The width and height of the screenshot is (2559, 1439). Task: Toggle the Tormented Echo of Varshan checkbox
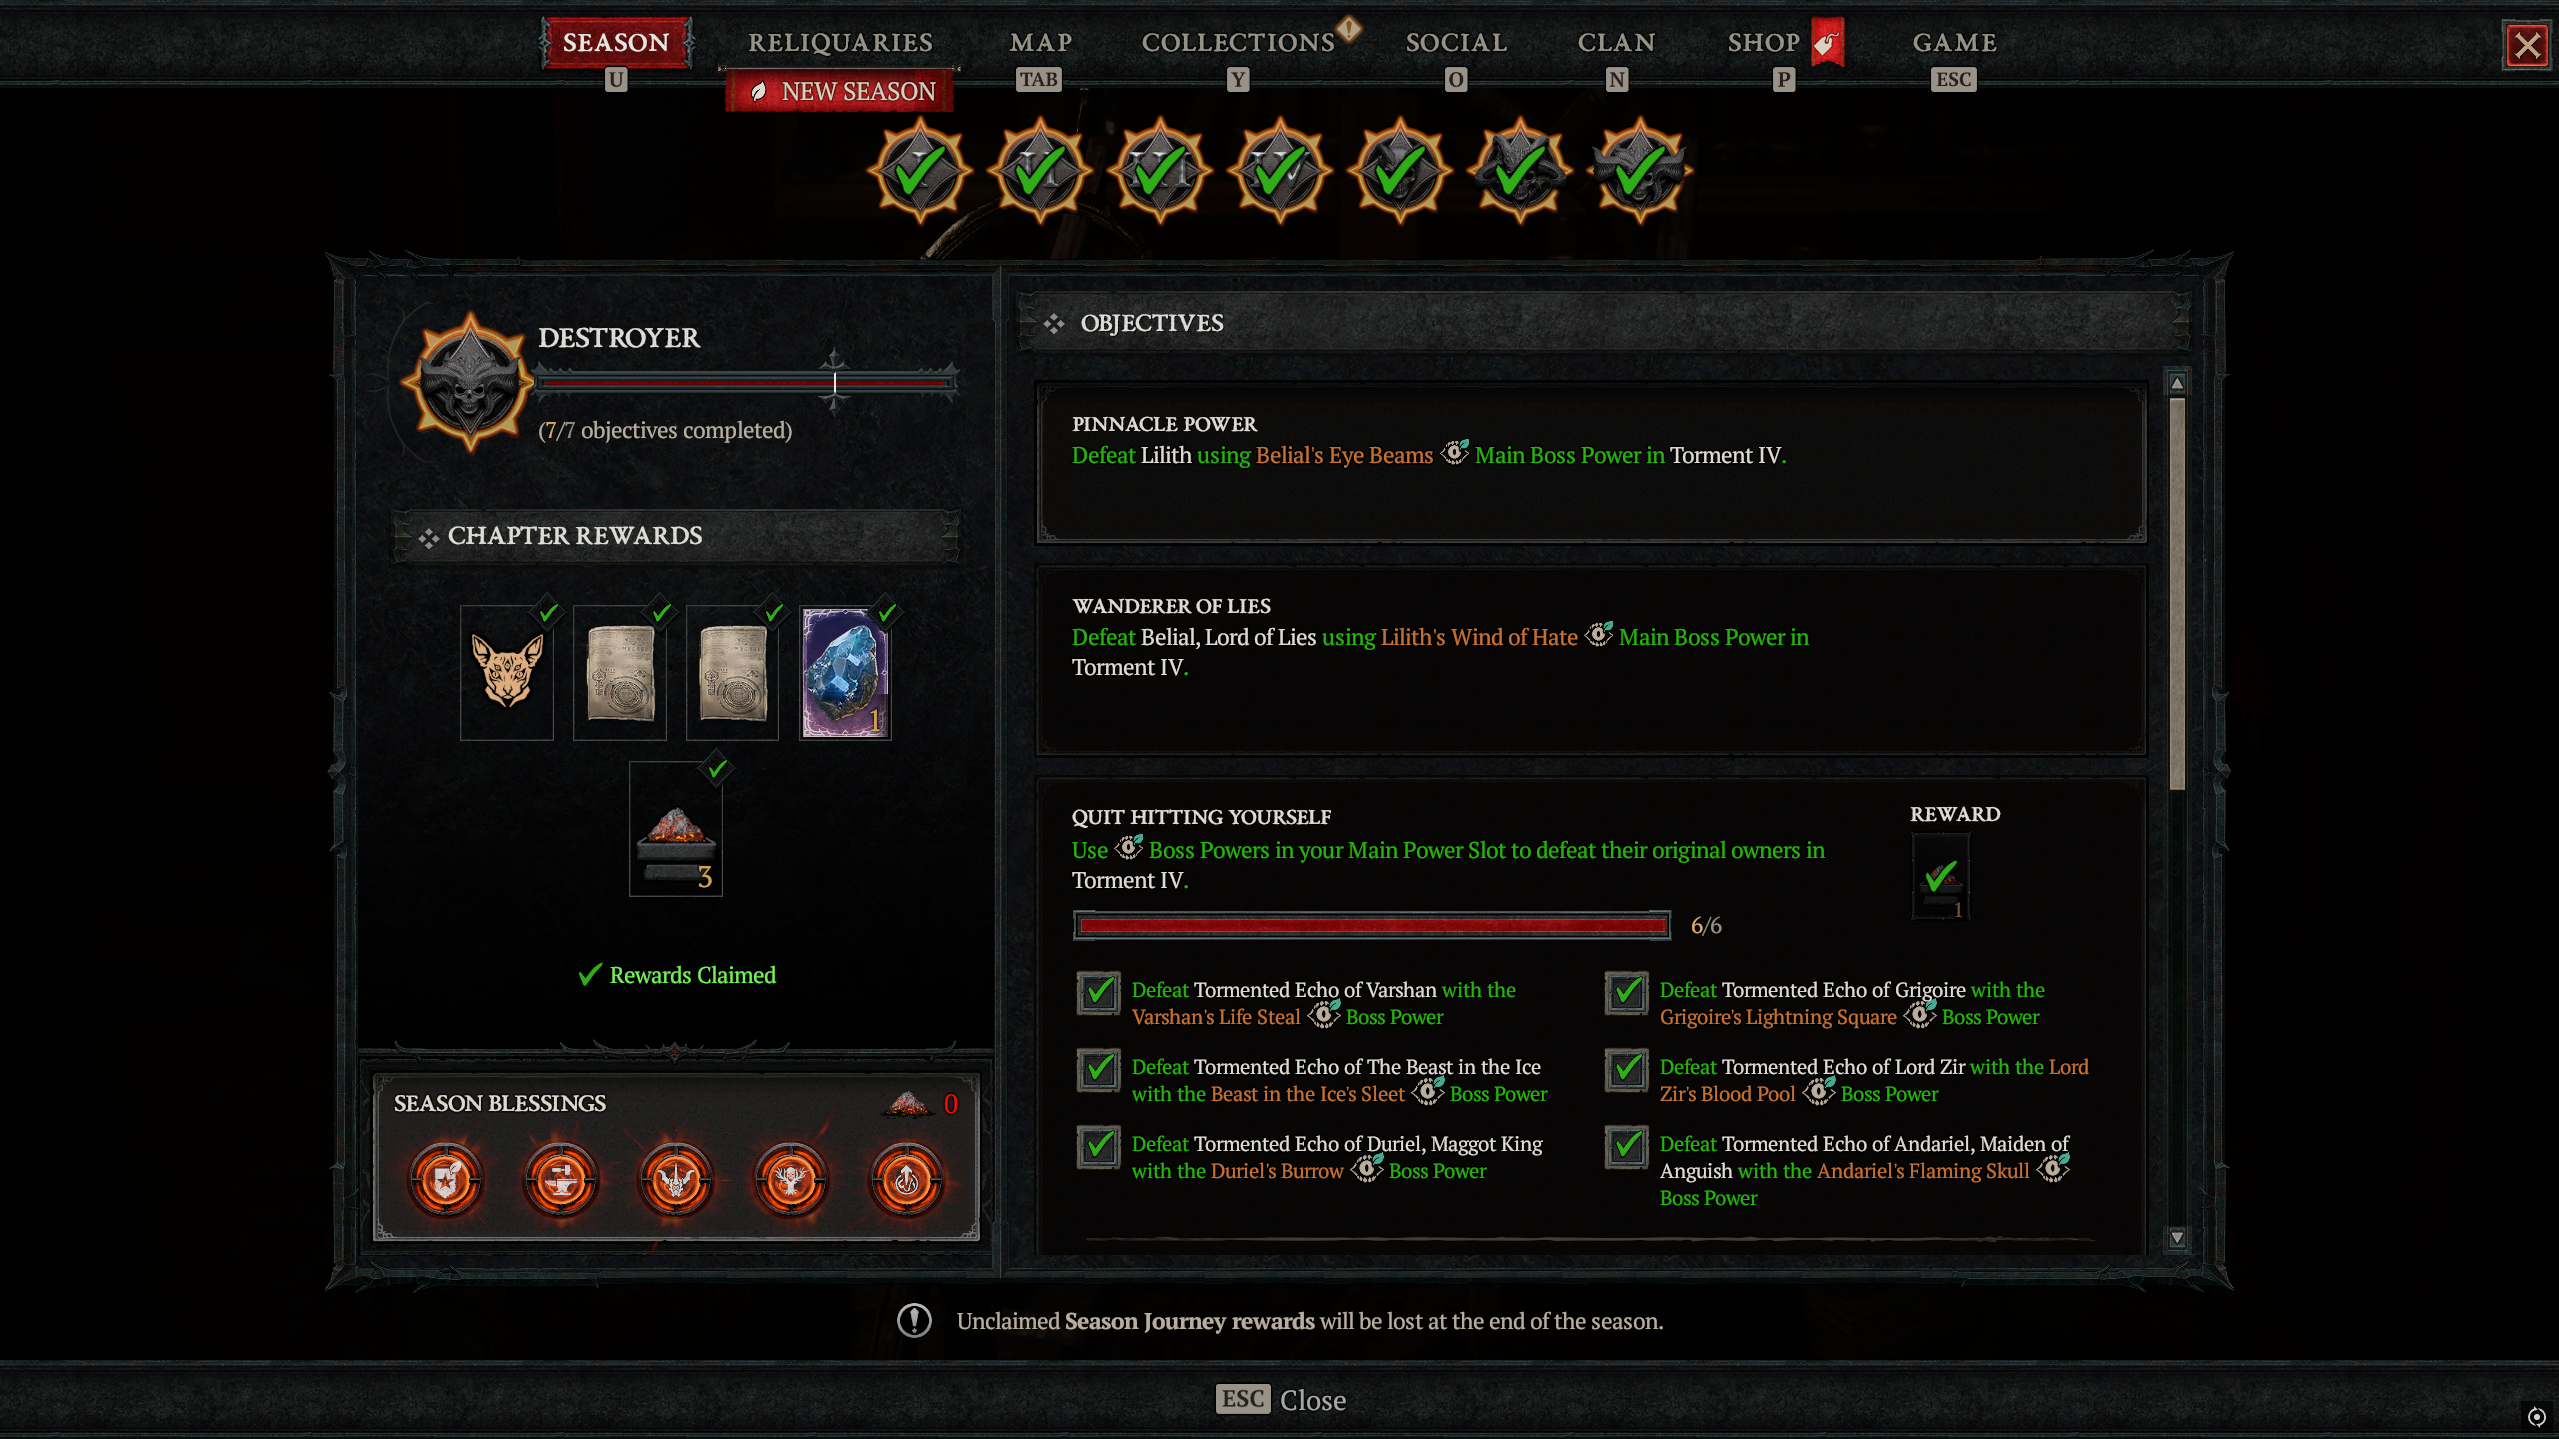coord(1099,993)
